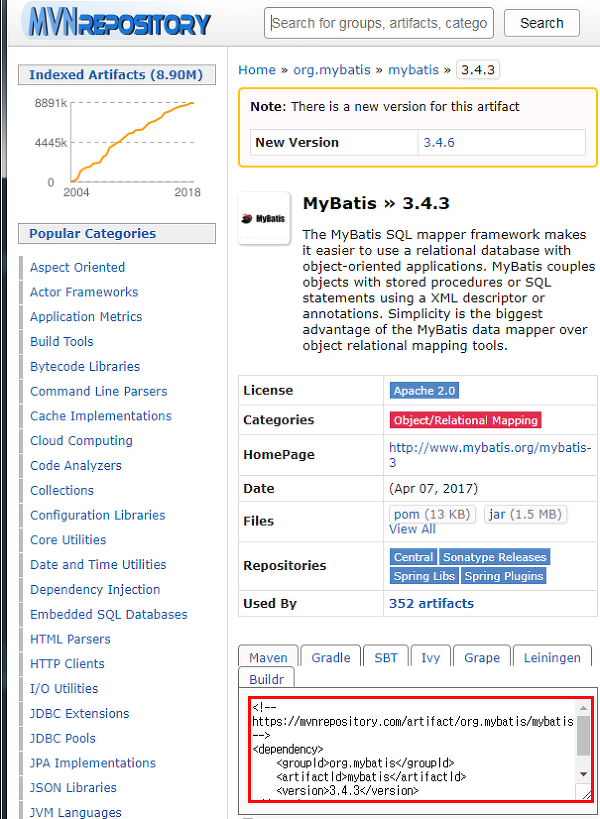Image resolution: width=600 pixels, height=819 pixels.
Task: Switch to the SBT tab
Action: pyautogui.click(x=386, y=657)
